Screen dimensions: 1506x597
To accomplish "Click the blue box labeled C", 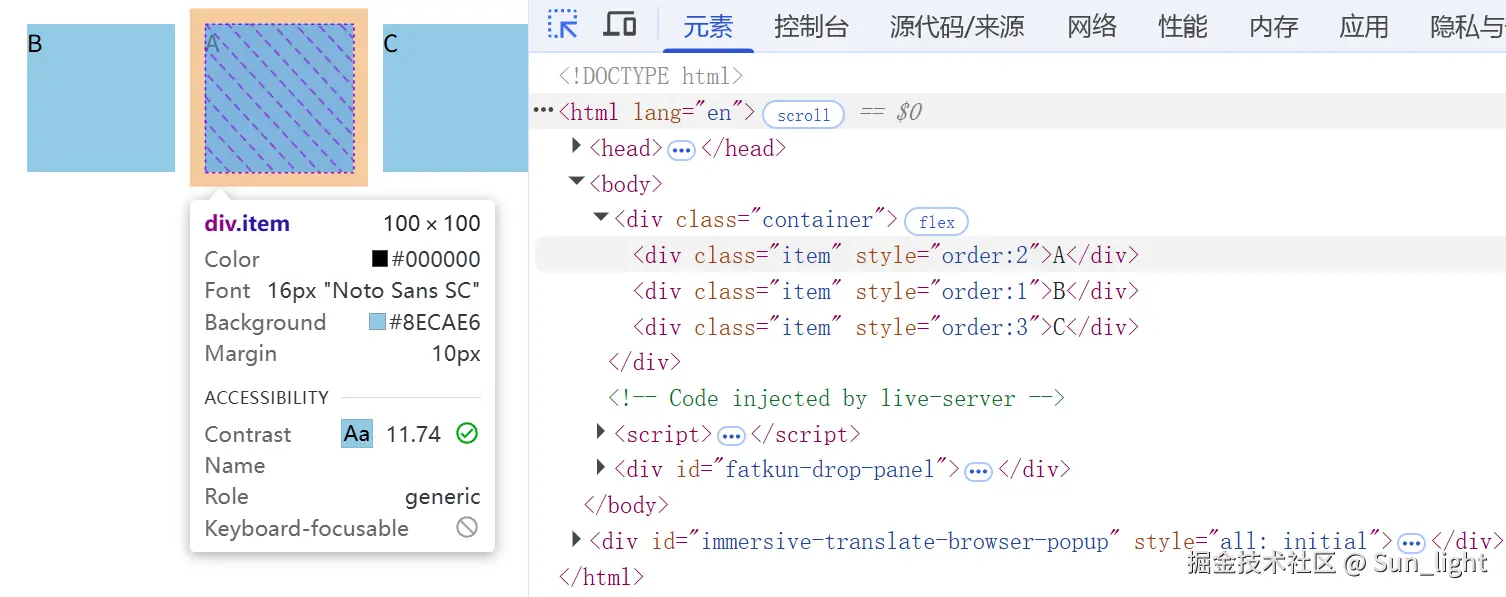I will [455, 98].
